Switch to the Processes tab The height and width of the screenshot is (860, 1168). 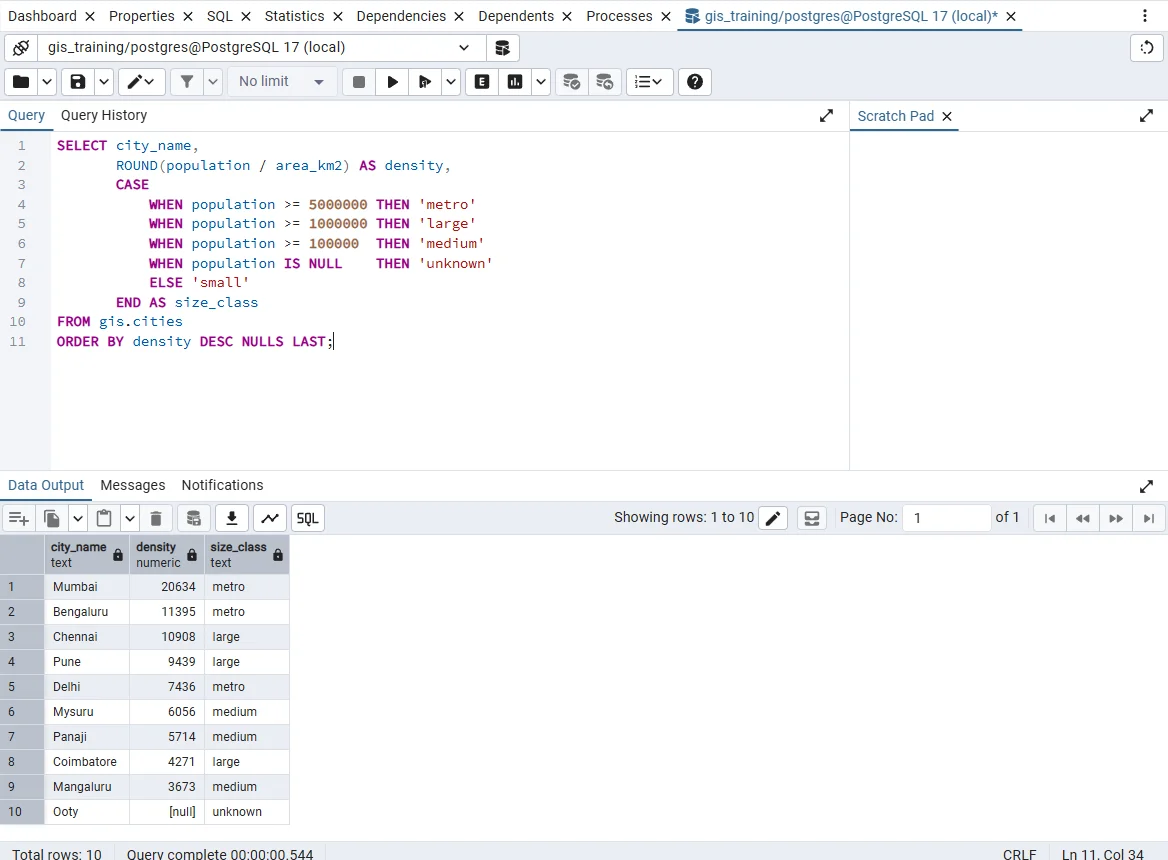pos(619,16)
